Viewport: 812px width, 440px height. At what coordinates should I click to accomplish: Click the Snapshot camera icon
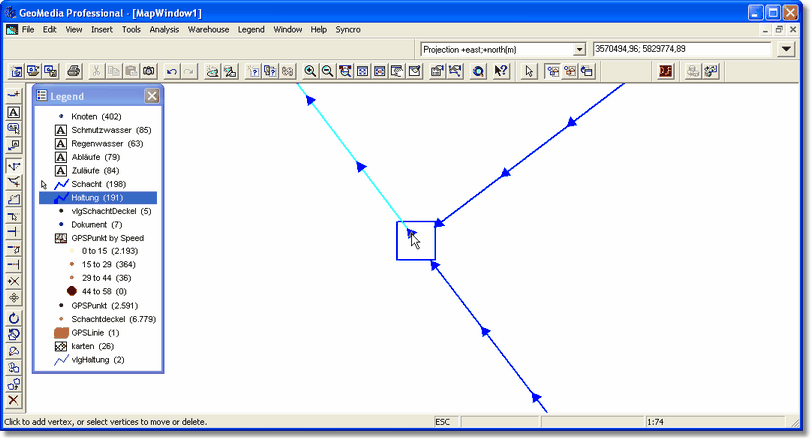coord(148,71)
